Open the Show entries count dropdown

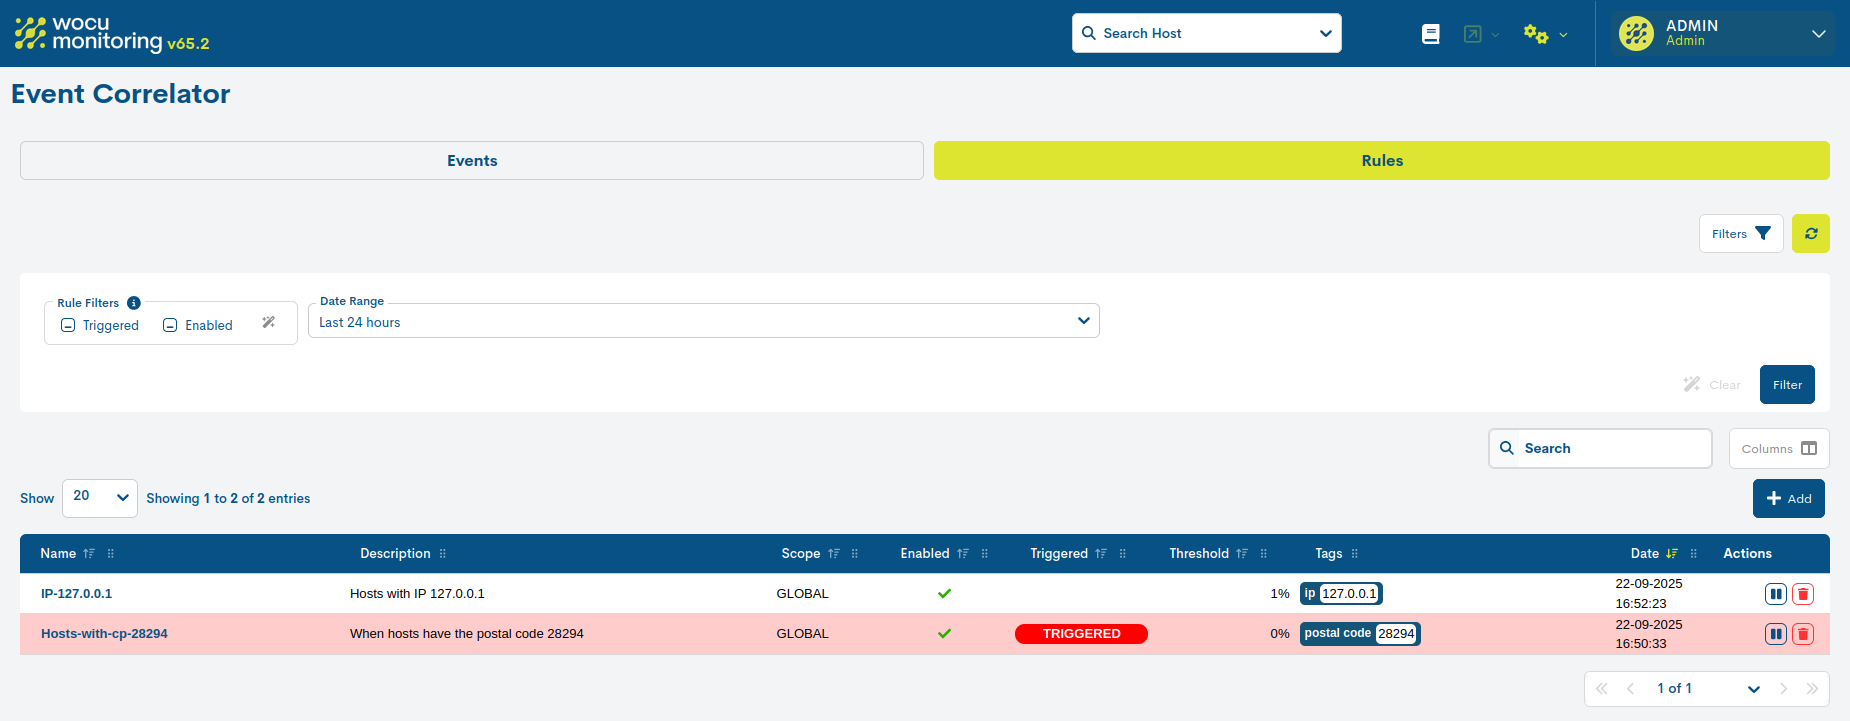(100, 497)
